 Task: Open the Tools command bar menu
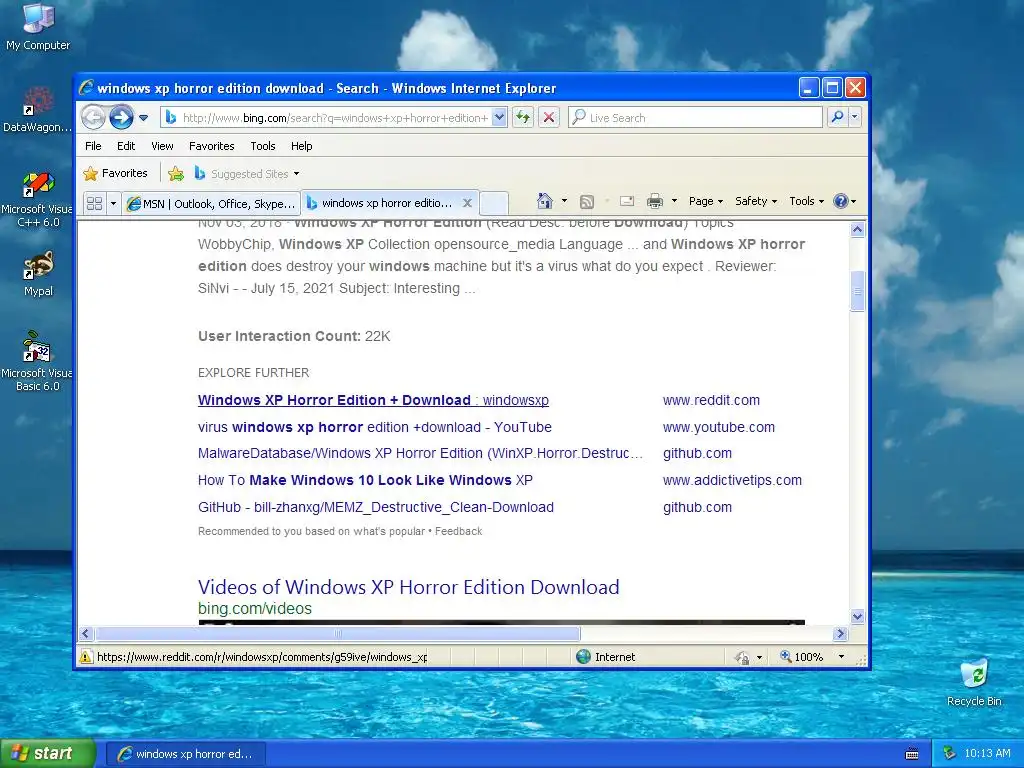[807, 201]
